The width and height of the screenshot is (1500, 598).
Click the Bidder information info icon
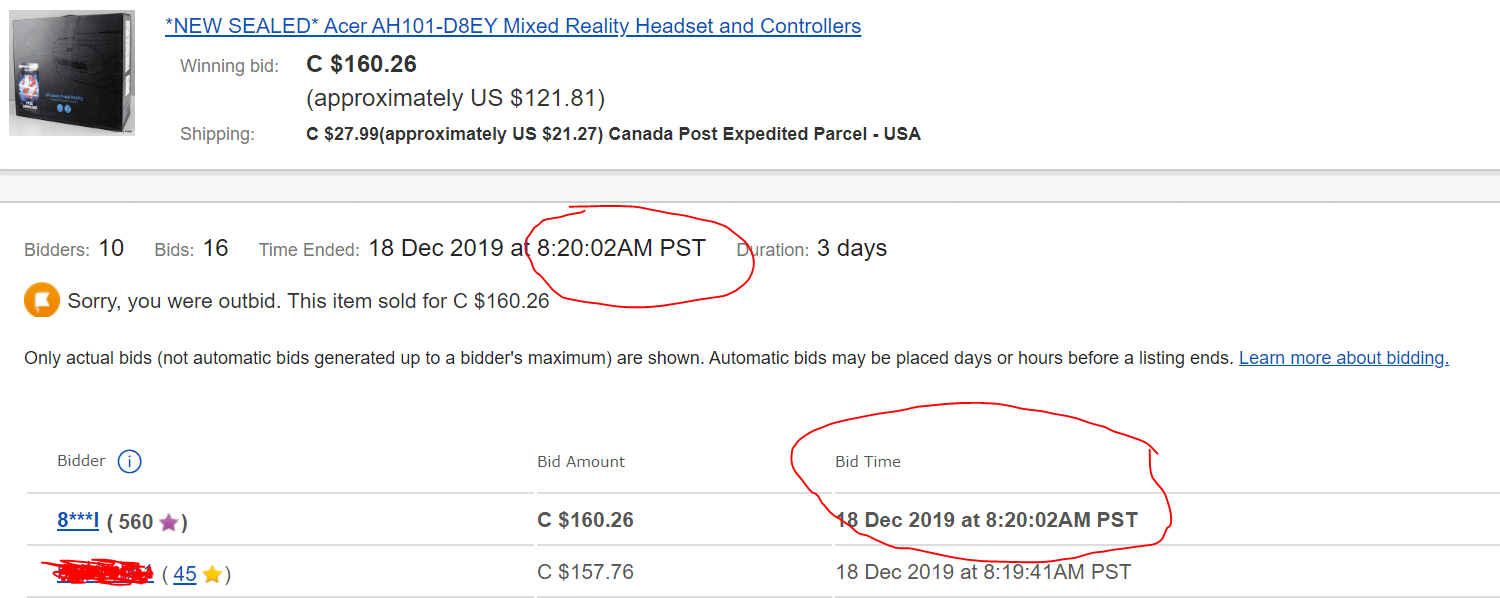tap(131, 461)
